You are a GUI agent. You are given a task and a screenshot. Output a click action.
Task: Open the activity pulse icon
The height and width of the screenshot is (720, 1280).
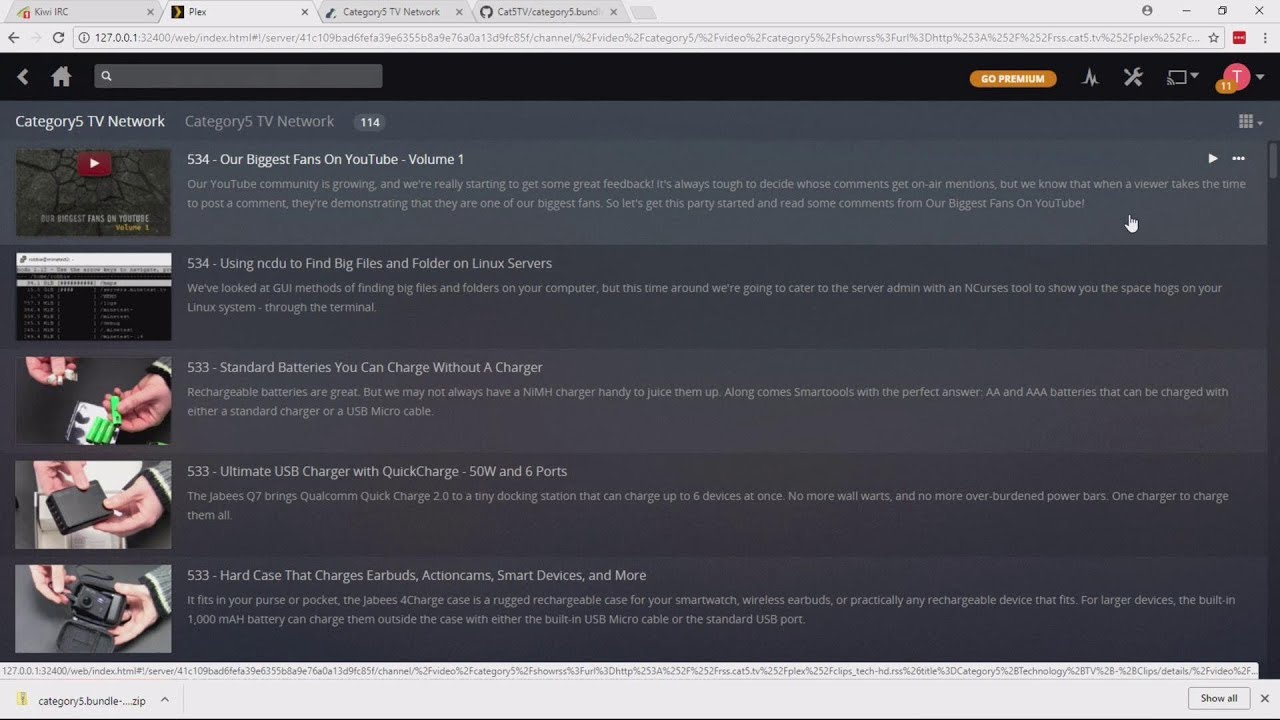(x=1090, y=77)
